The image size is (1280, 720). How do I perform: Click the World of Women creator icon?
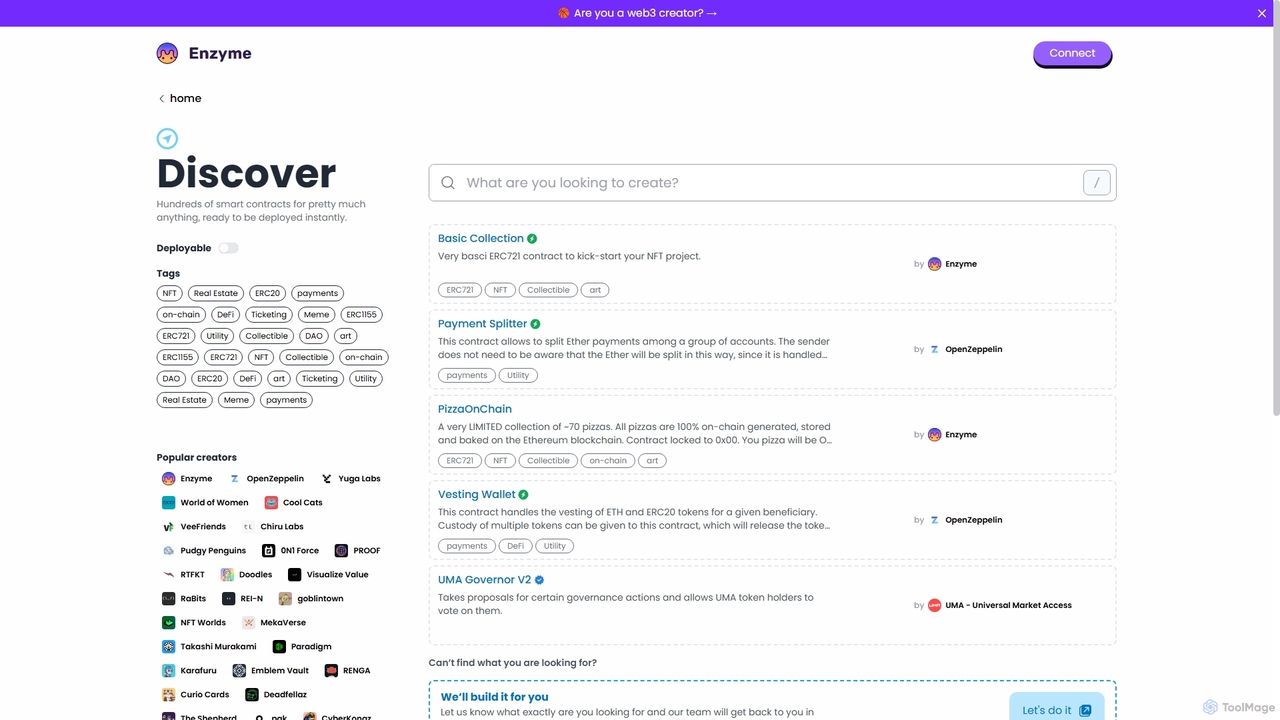click(x=169, y=503)
